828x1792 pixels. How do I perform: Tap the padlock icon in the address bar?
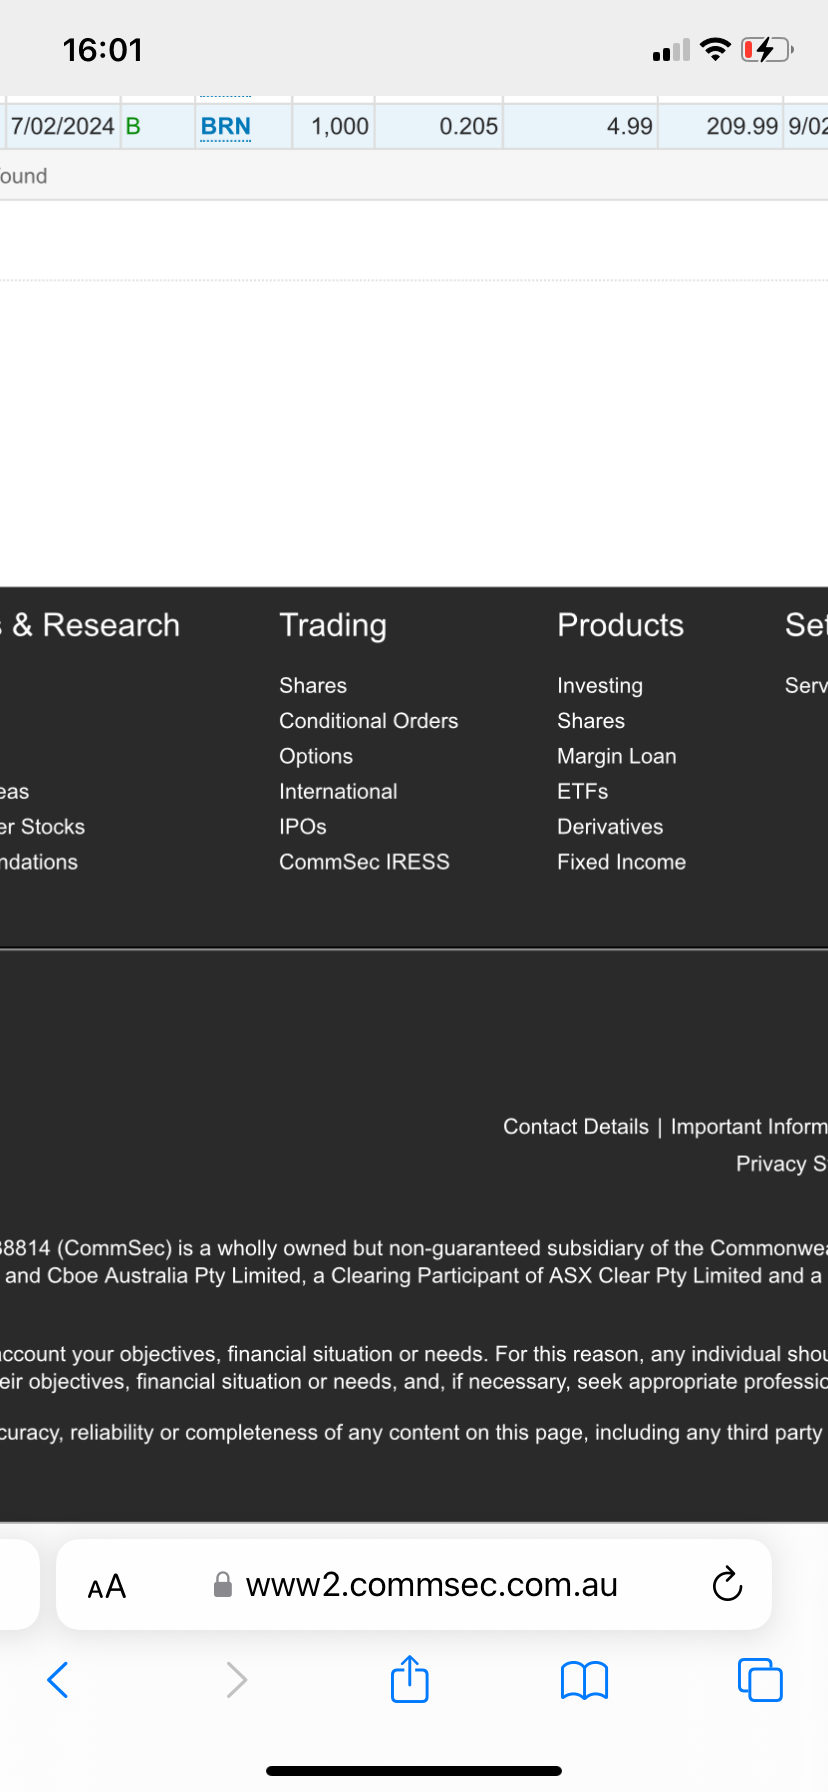(223, 1585)
